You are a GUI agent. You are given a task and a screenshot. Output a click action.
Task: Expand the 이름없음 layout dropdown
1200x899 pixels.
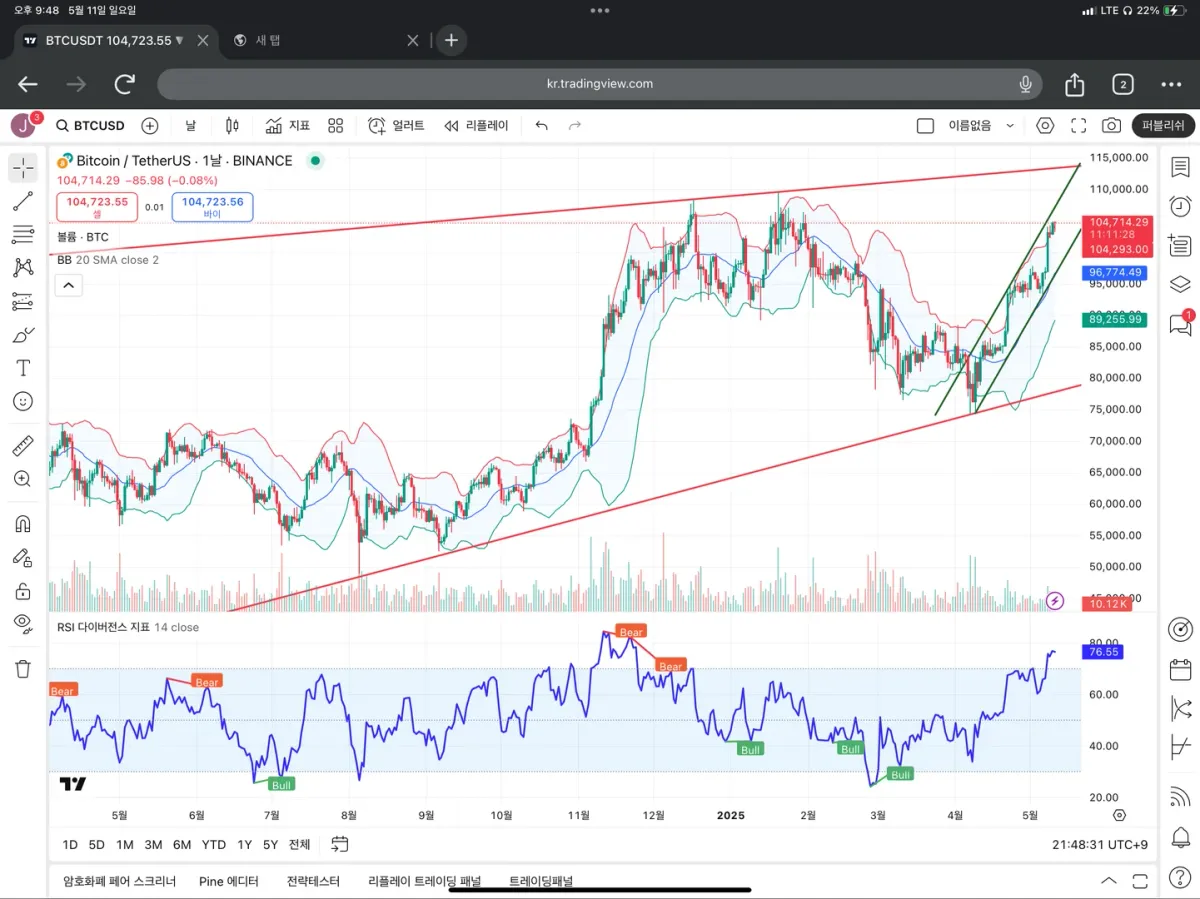(x=1010, y=126)
